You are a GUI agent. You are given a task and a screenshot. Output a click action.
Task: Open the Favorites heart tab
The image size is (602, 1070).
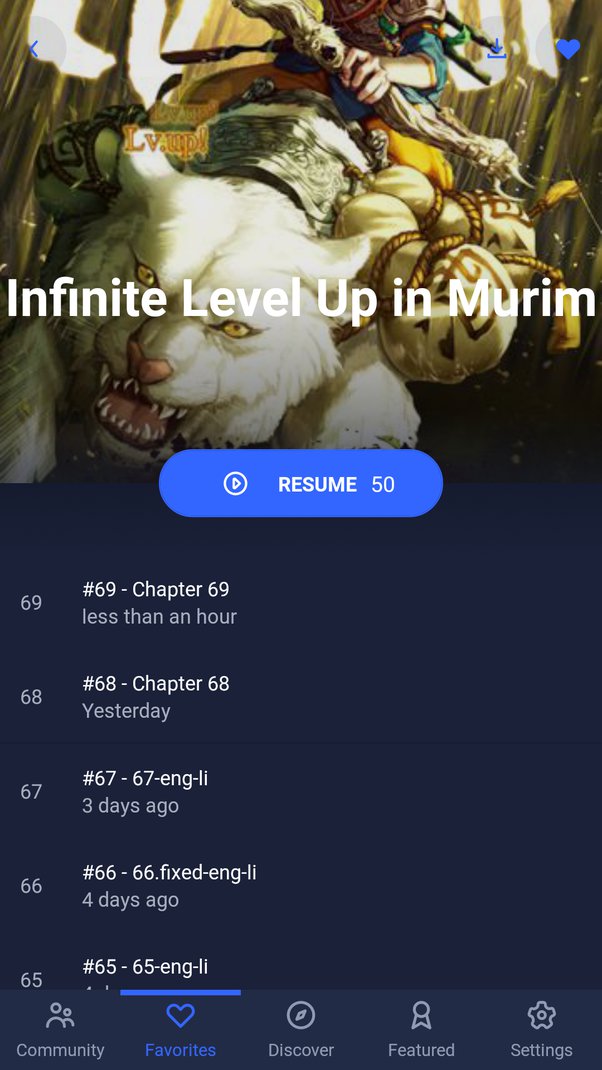coord(180,1015)
